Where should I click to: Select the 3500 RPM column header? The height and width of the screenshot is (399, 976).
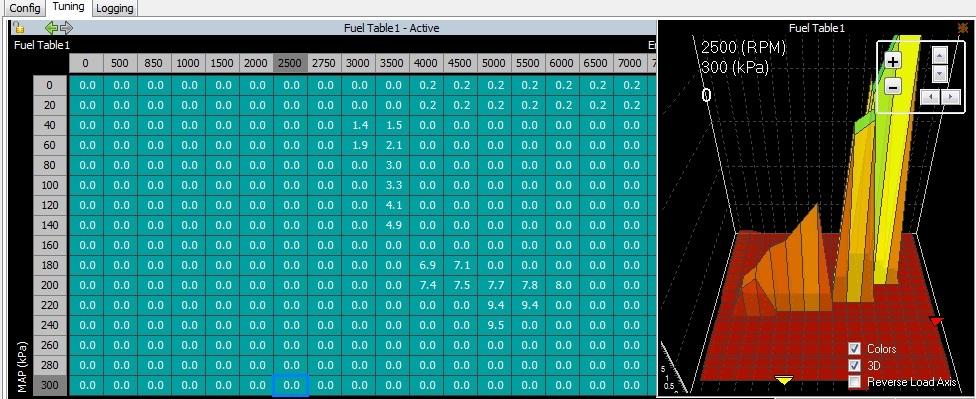click(392, 63)
